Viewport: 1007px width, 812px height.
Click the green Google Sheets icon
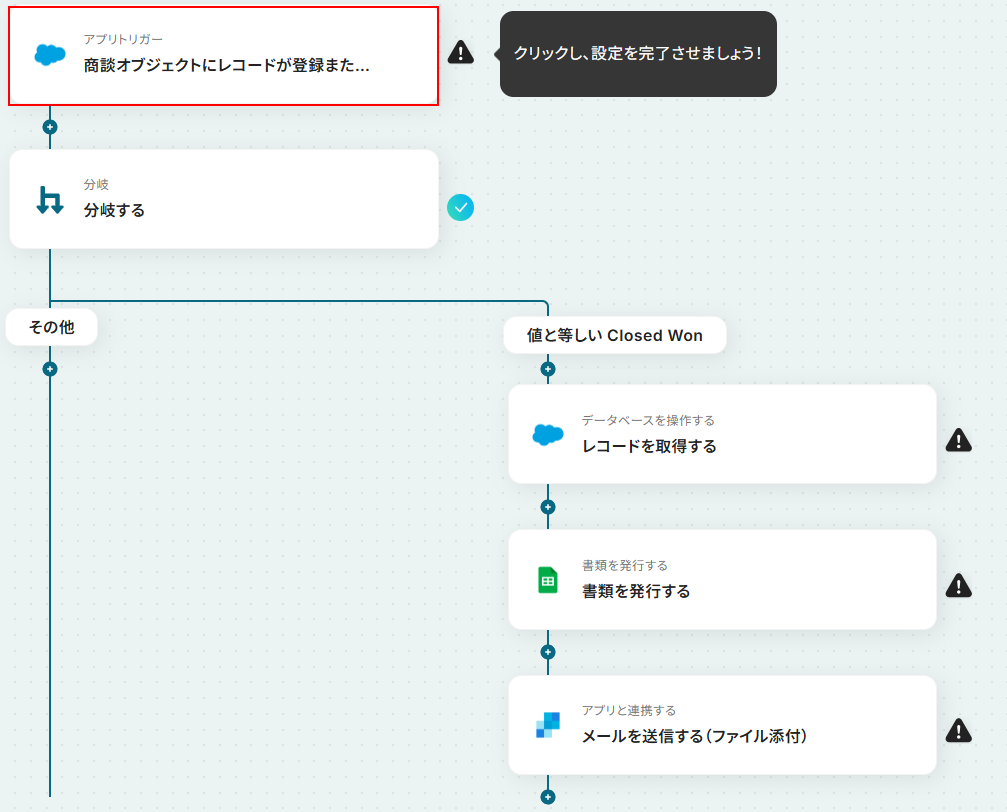pyautogui.click(x=548, y=580)
